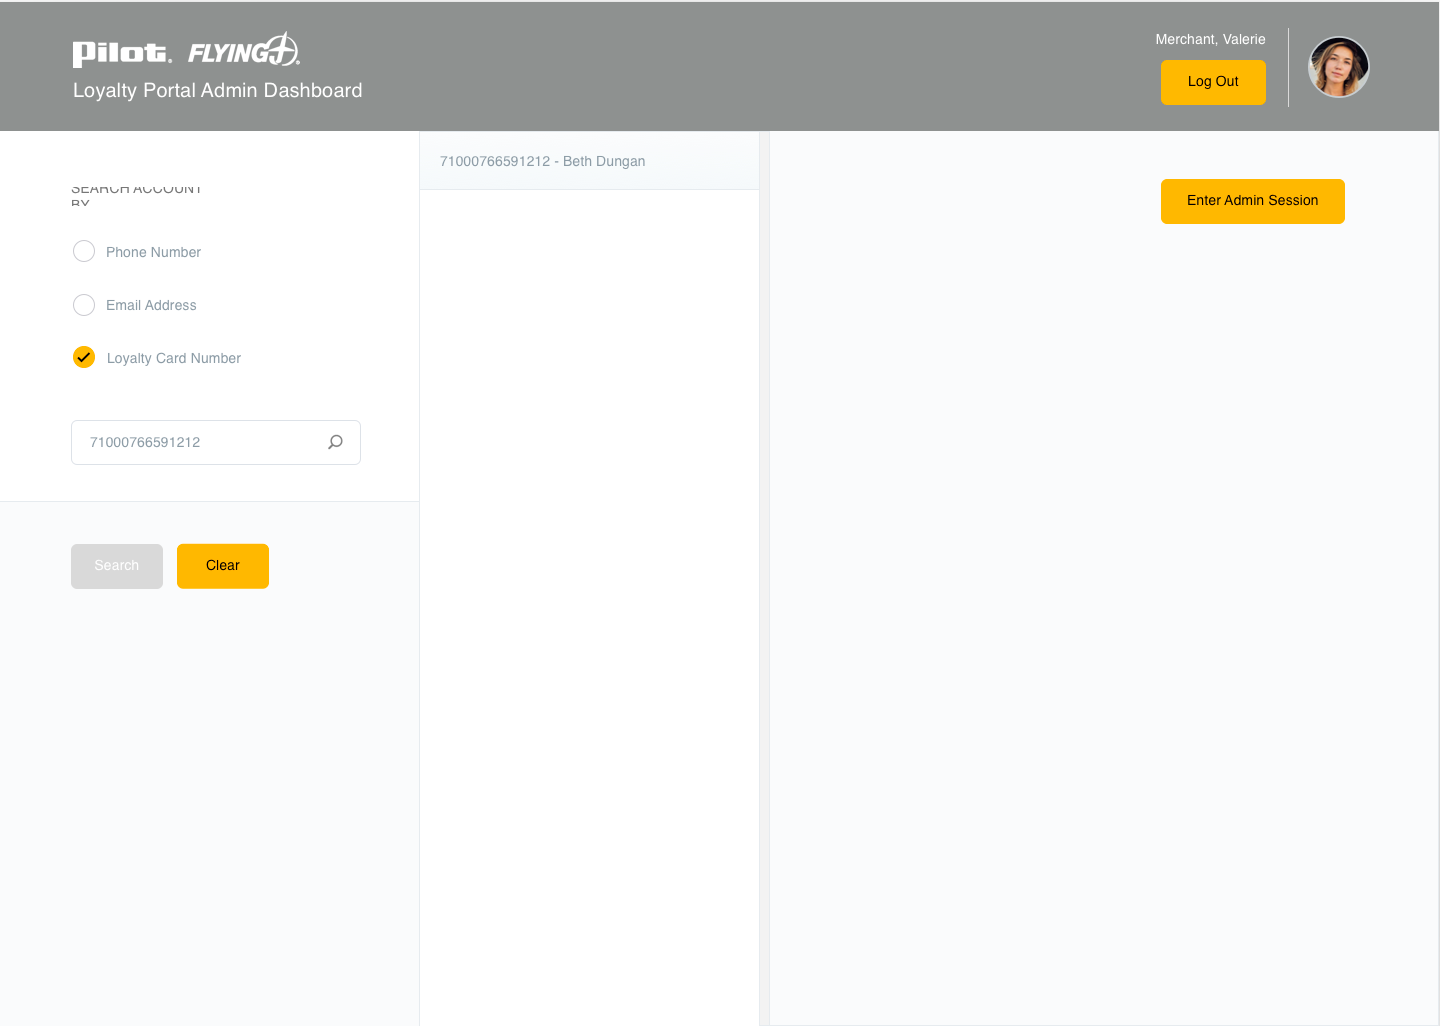
Task: Select the Email Address radio button
Action: coord(84,305)
